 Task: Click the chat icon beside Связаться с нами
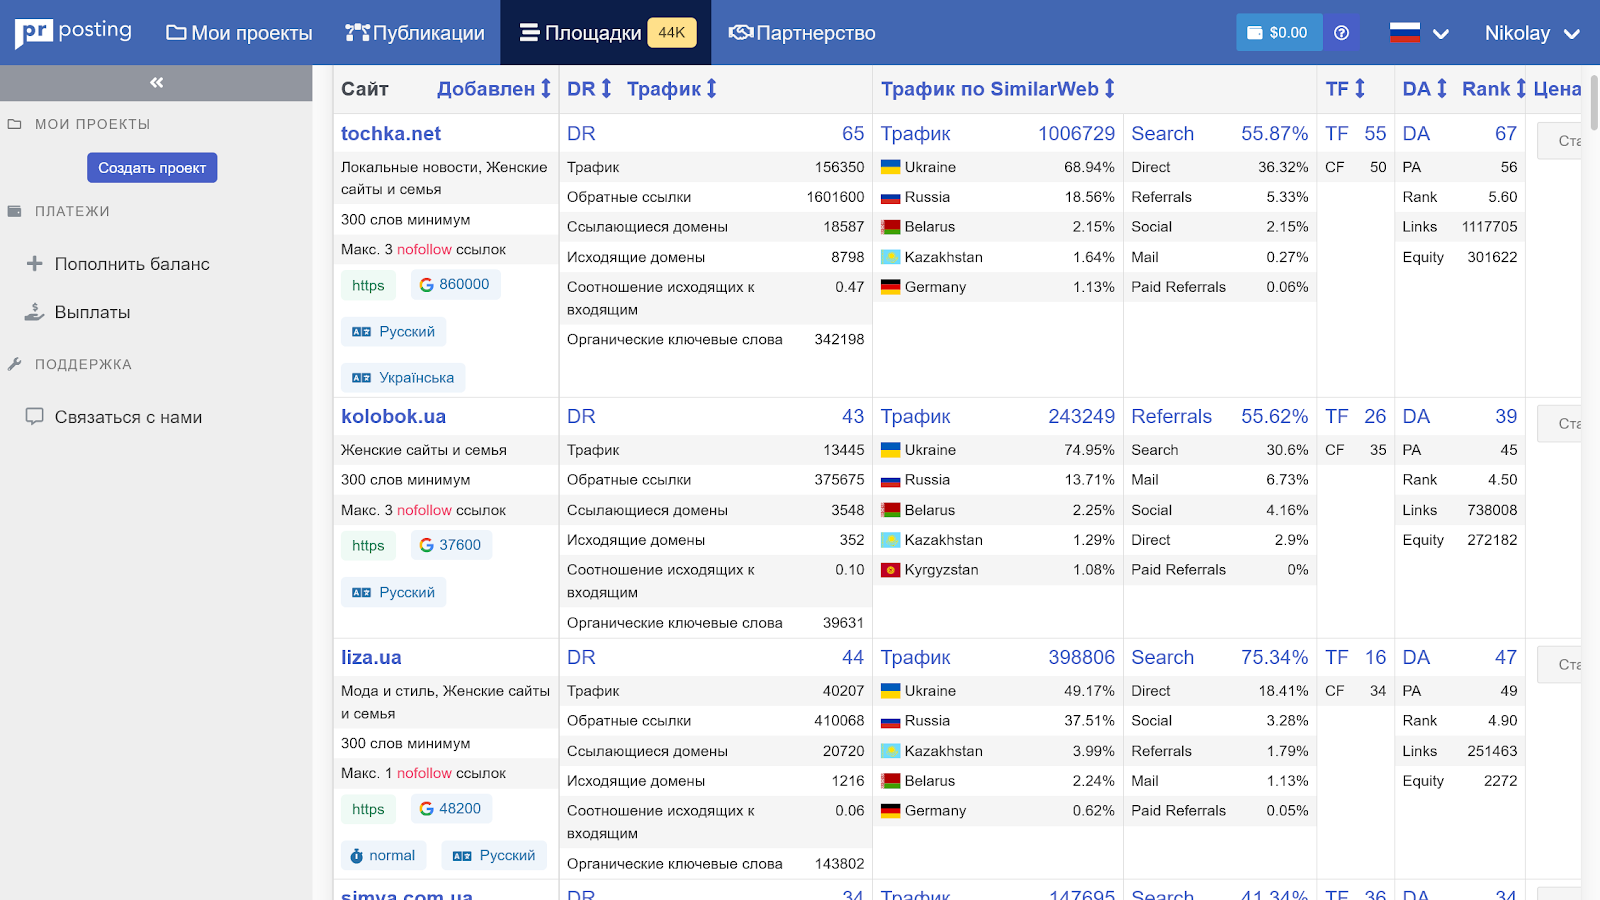[x=35, y=416]
